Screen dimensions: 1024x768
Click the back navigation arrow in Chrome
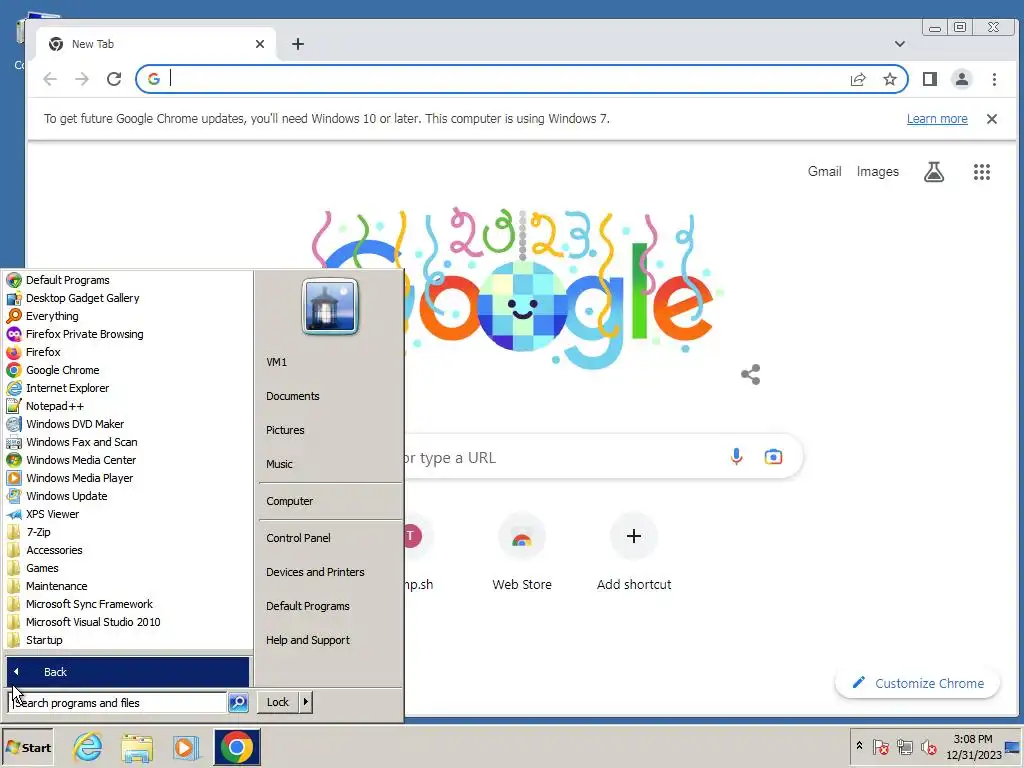pyautogui.click(x=50, y=79)
